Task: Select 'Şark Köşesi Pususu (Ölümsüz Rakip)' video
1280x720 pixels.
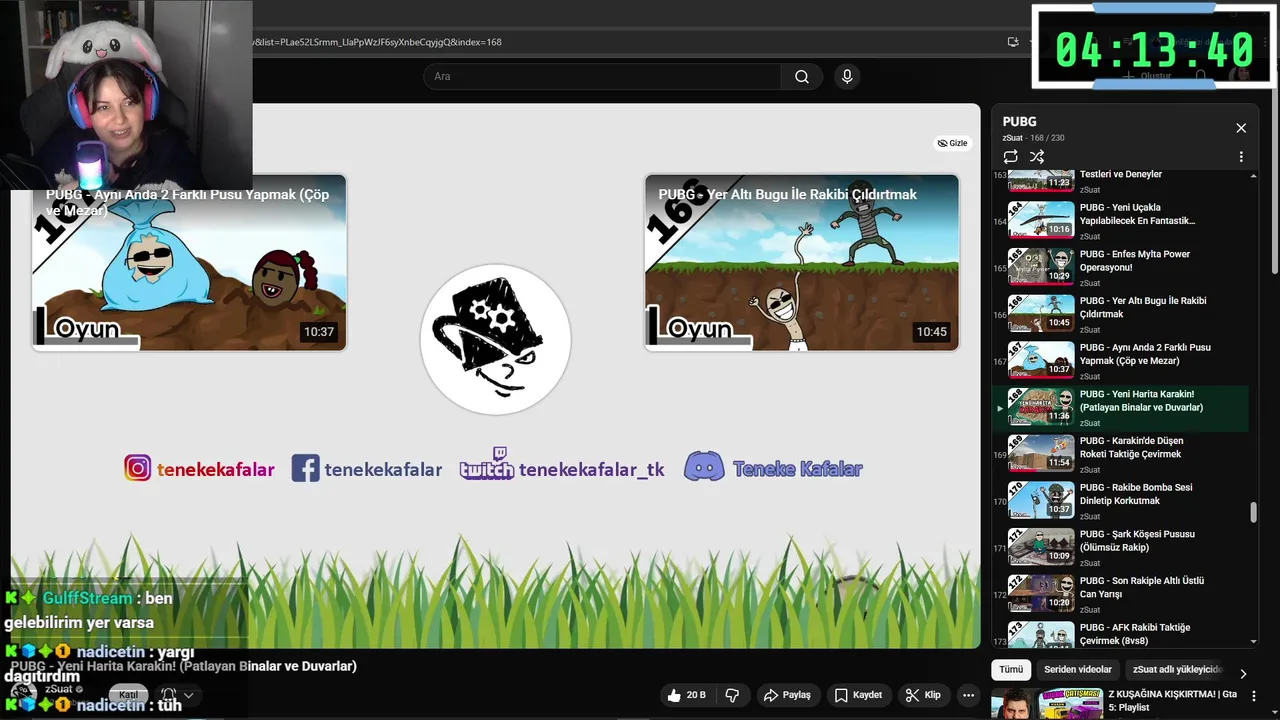Action: [1120, 548]
